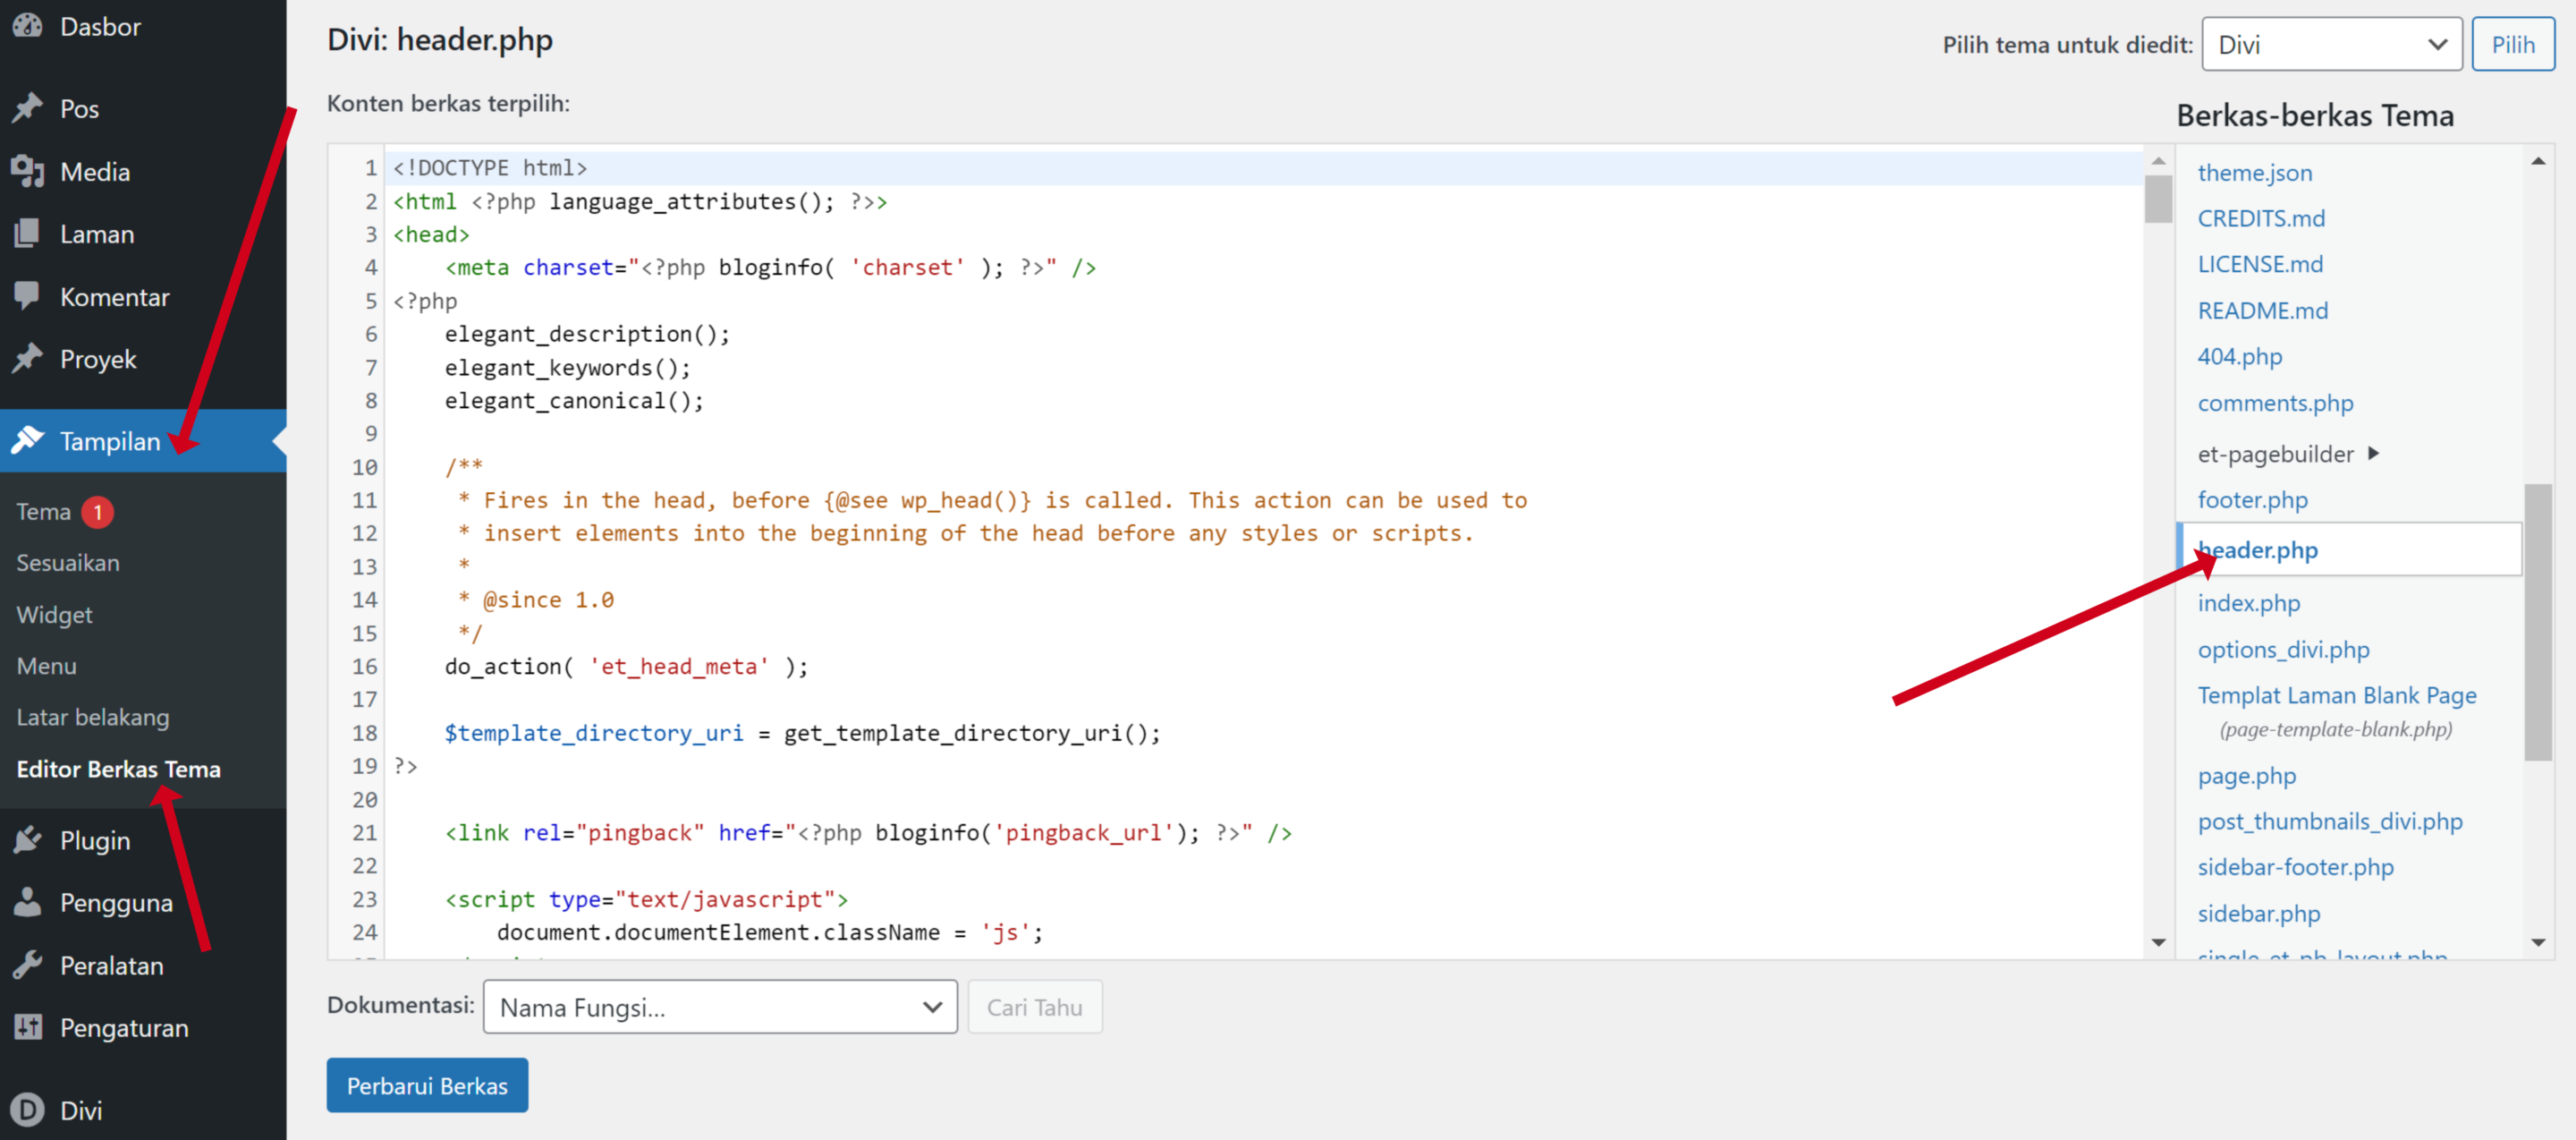
Task: Open README.md file
Action: [x=2262, y=310]
